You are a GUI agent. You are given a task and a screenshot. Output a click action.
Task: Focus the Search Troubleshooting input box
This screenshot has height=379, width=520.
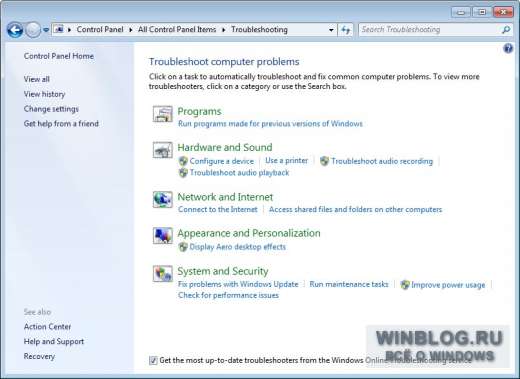(430, 30)
